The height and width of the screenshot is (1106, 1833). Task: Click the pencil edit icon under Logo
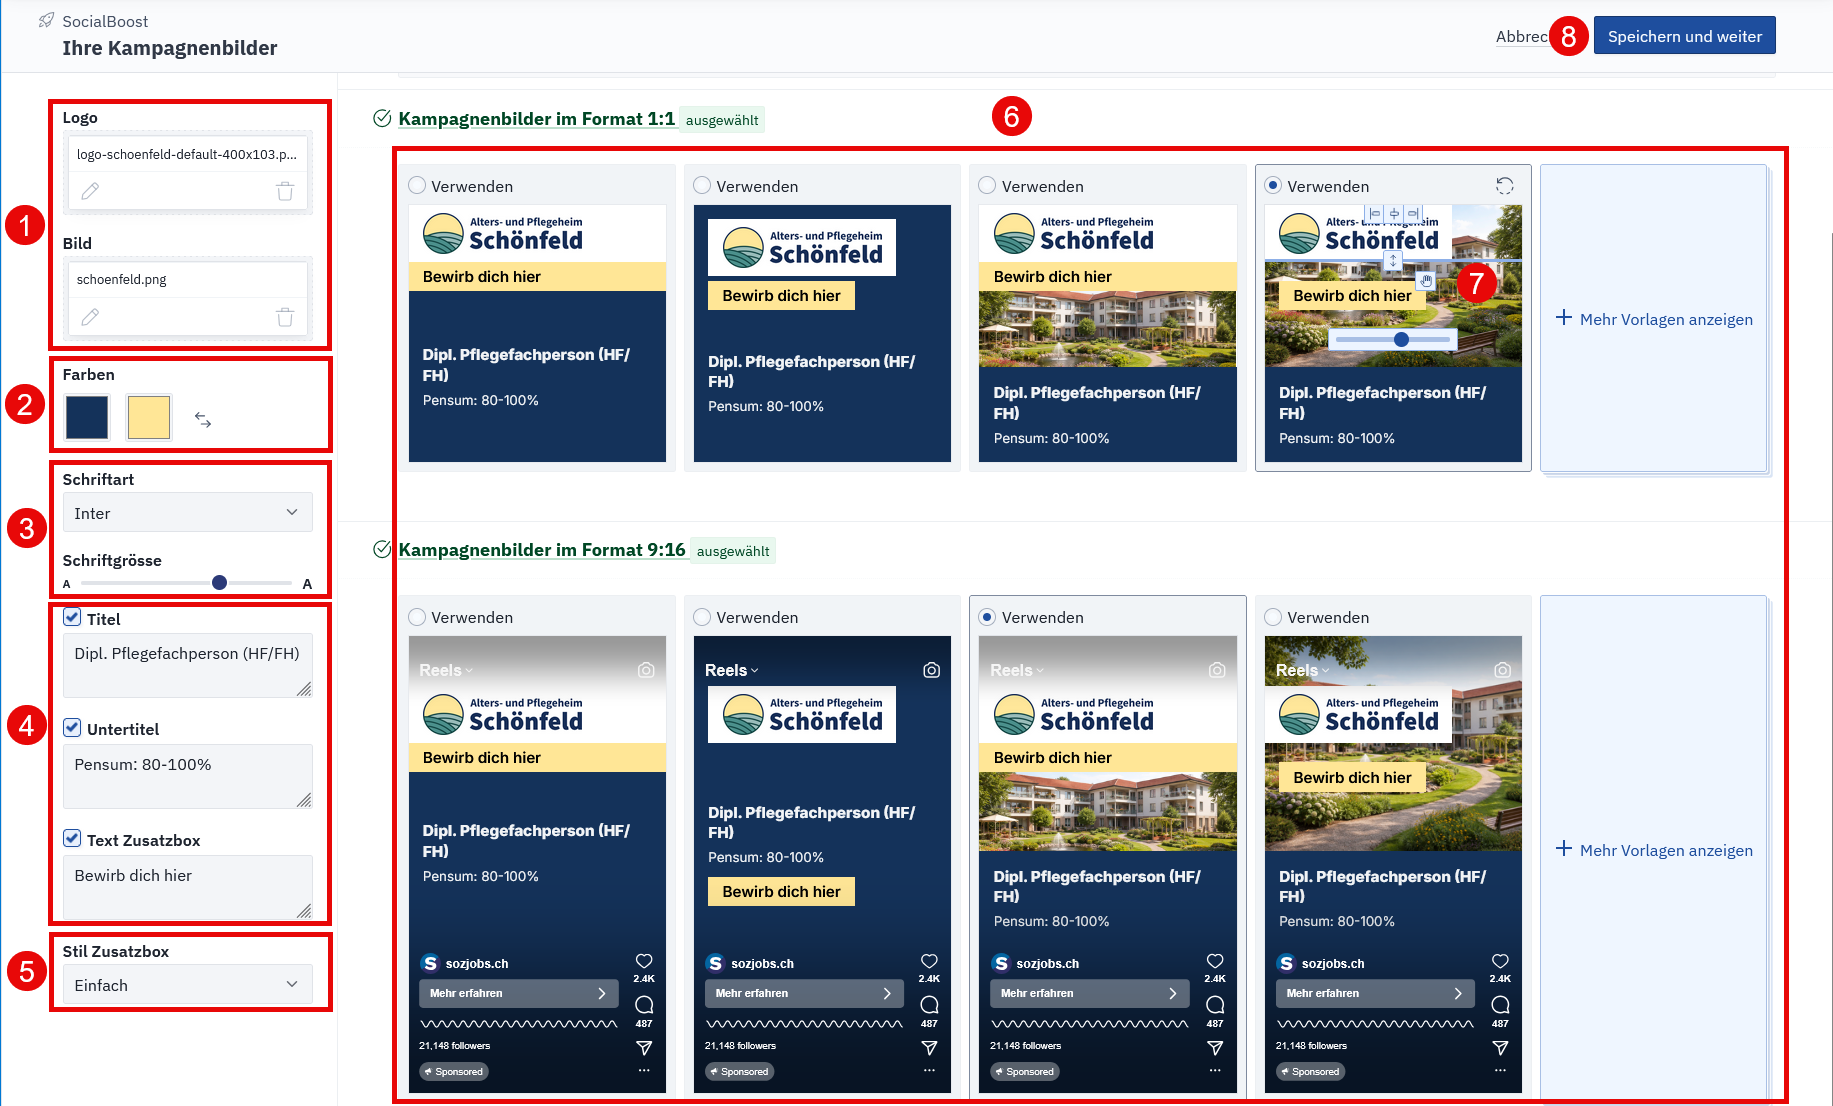tap(90, 191)
